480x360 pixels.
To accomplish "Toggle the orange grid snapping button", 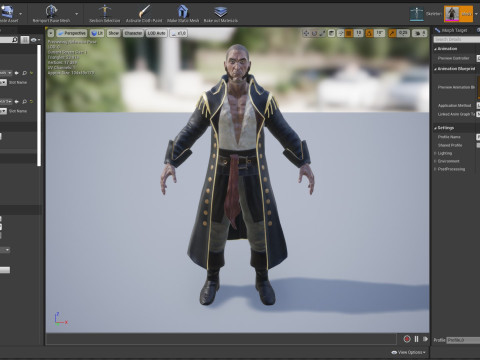I will 349,33.
